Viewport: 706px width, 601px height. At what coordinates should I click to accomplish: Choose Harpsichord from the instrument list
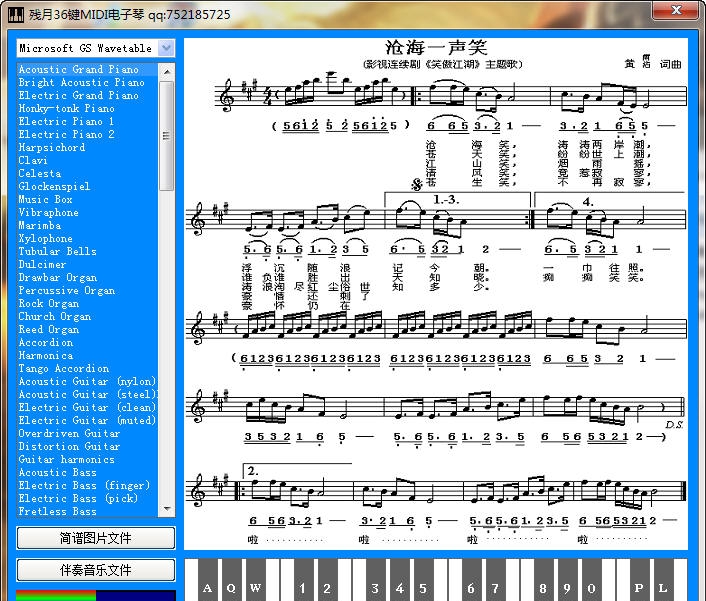pyautogui.click(x=52, y=148)
